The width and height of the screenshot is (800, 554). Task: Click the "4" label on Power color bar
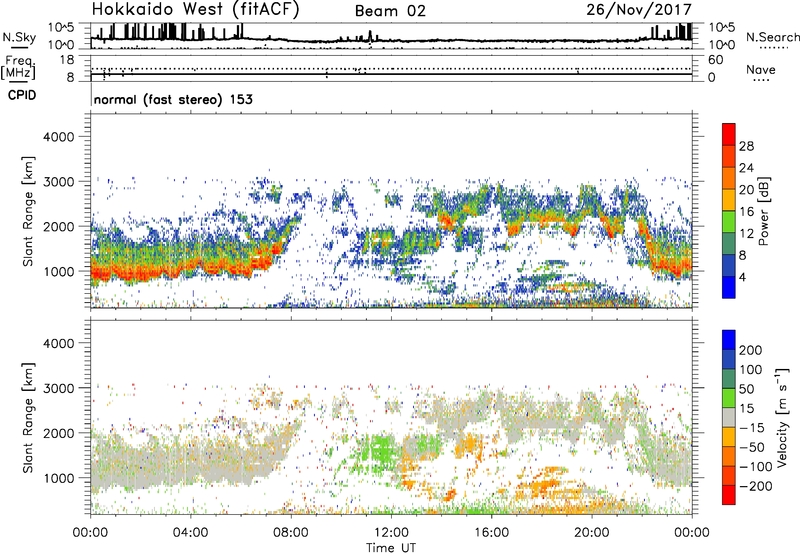point(742,277)
